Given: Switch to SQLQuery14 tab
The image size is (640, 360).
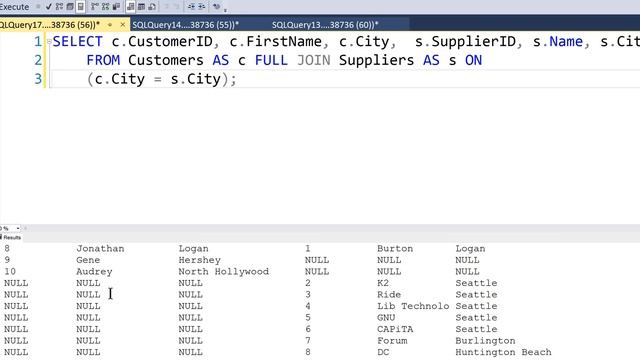Looking at the screenshot, I should coord(185,25).
